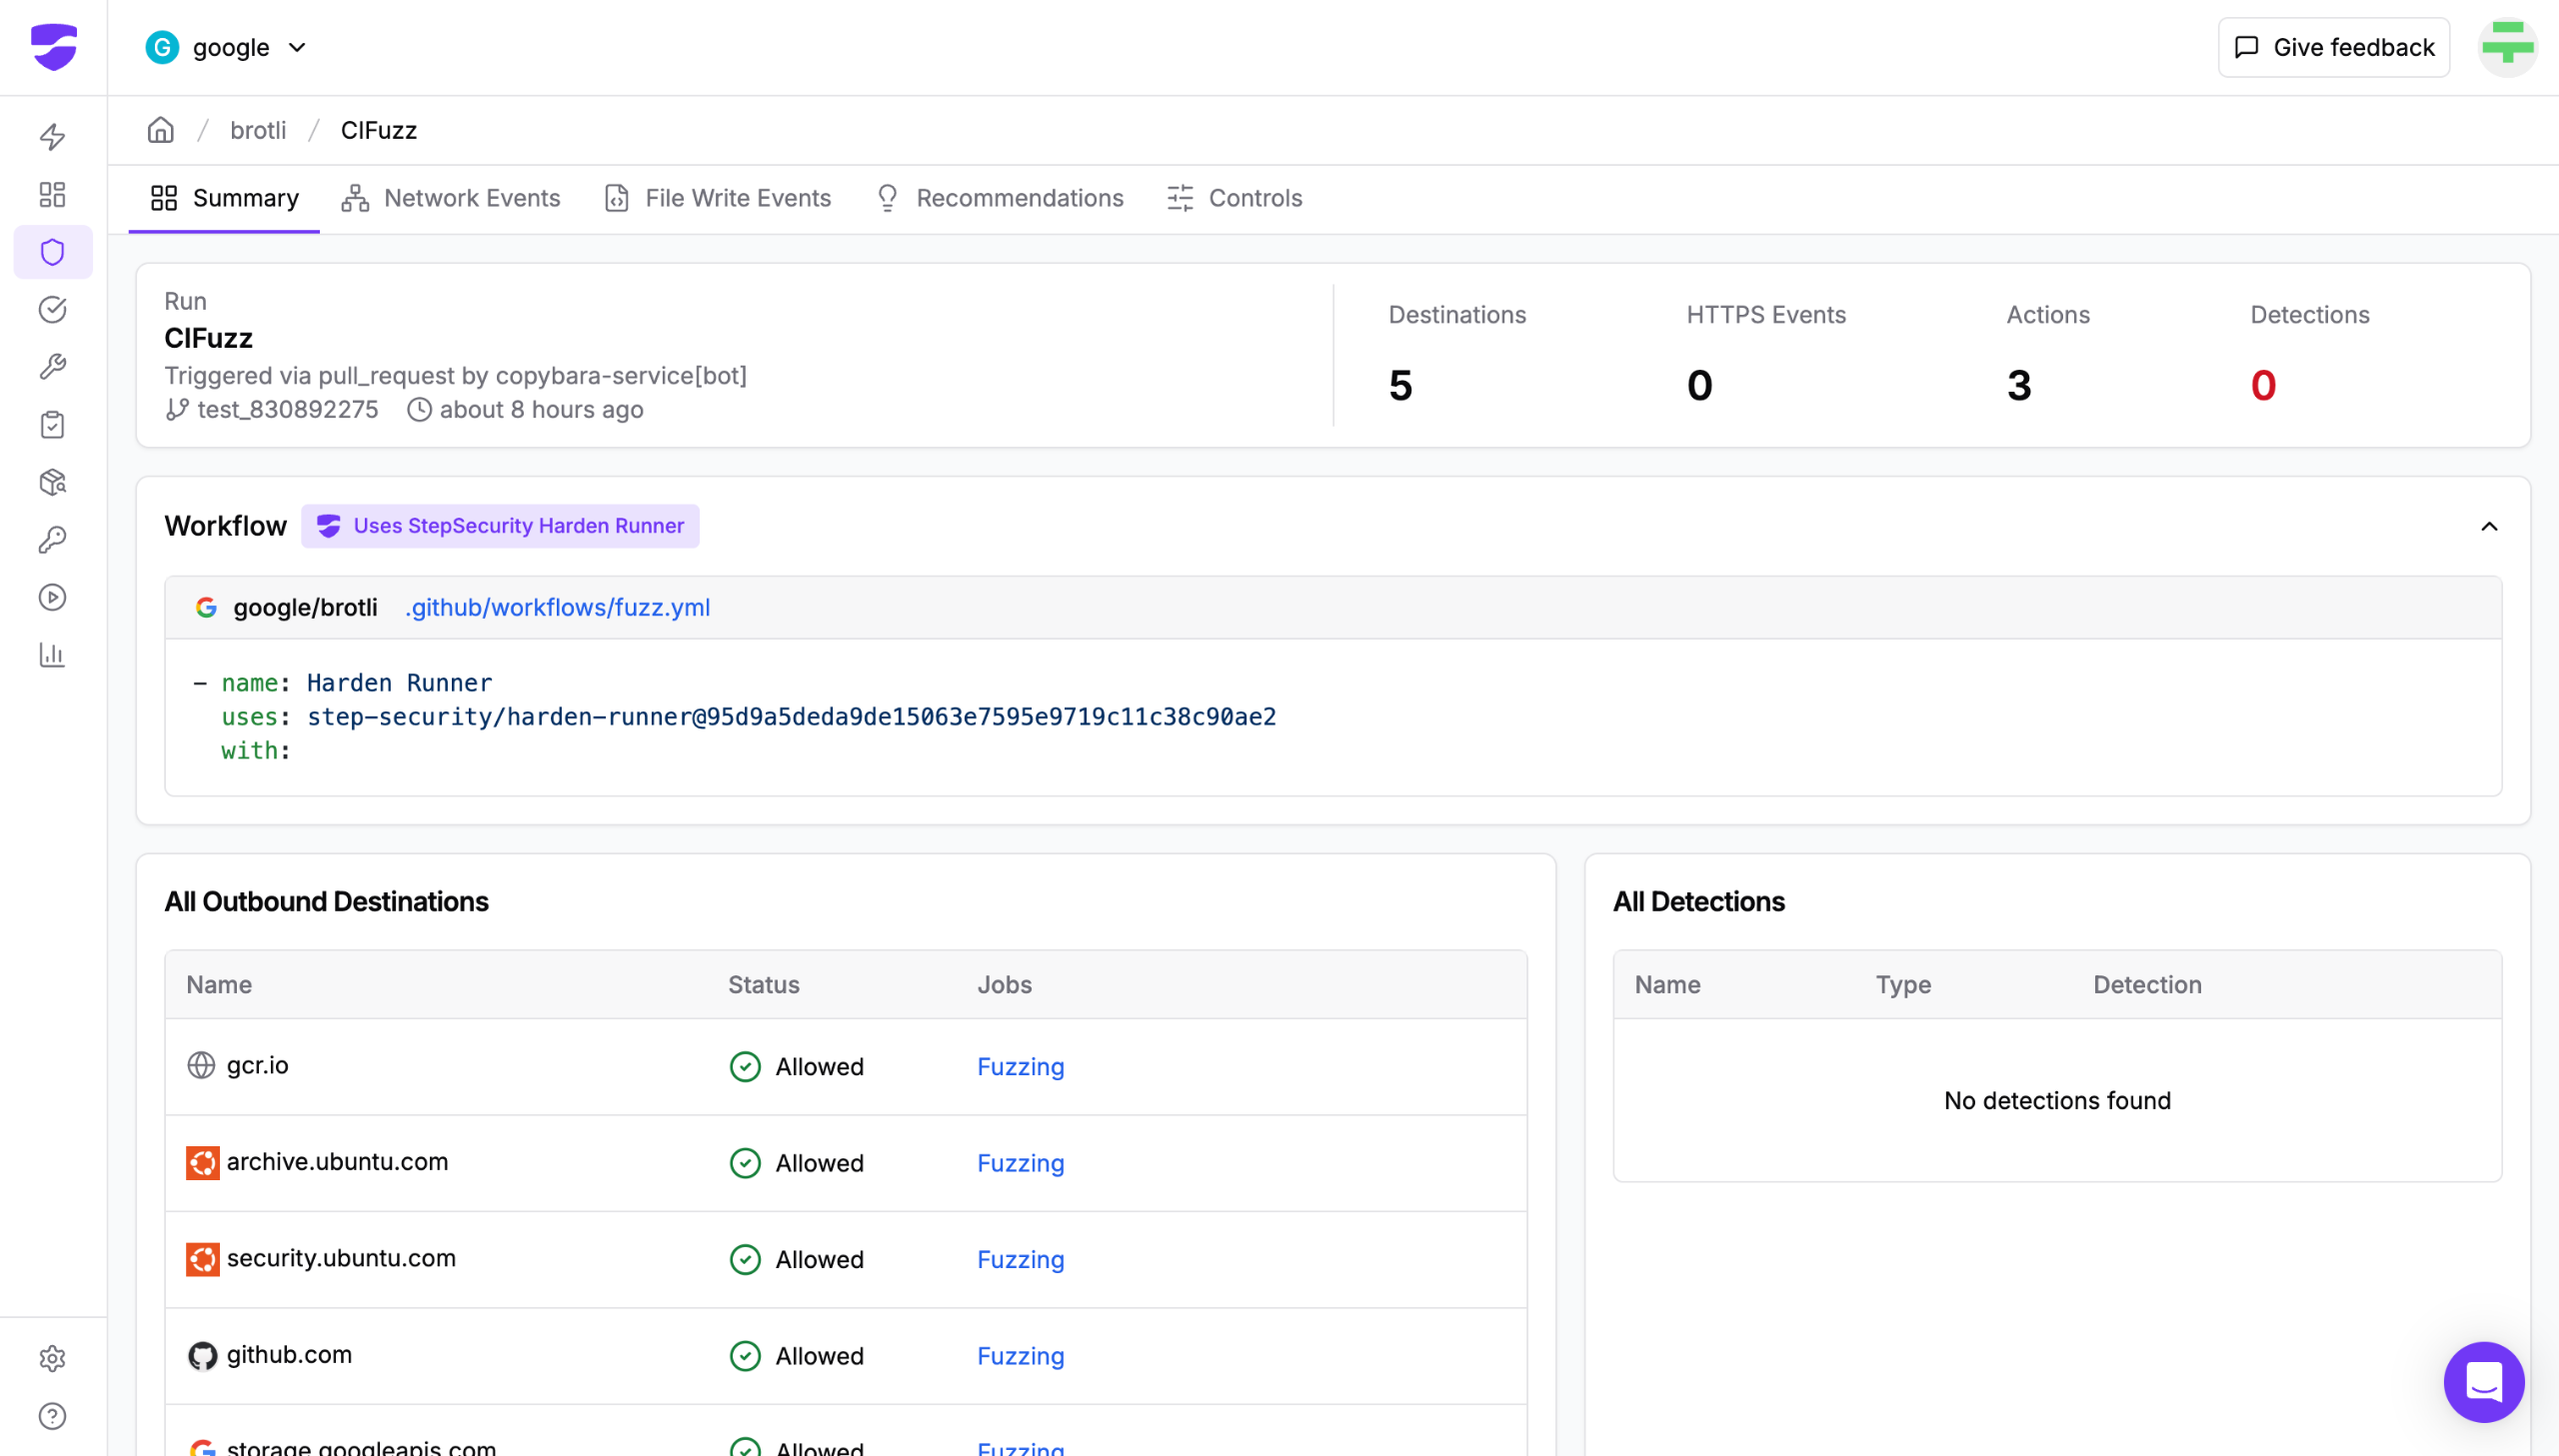Open the play circle sidebar icon
The height and width of the screenshot is (1456, 2559).
click(x=53, y=598)
